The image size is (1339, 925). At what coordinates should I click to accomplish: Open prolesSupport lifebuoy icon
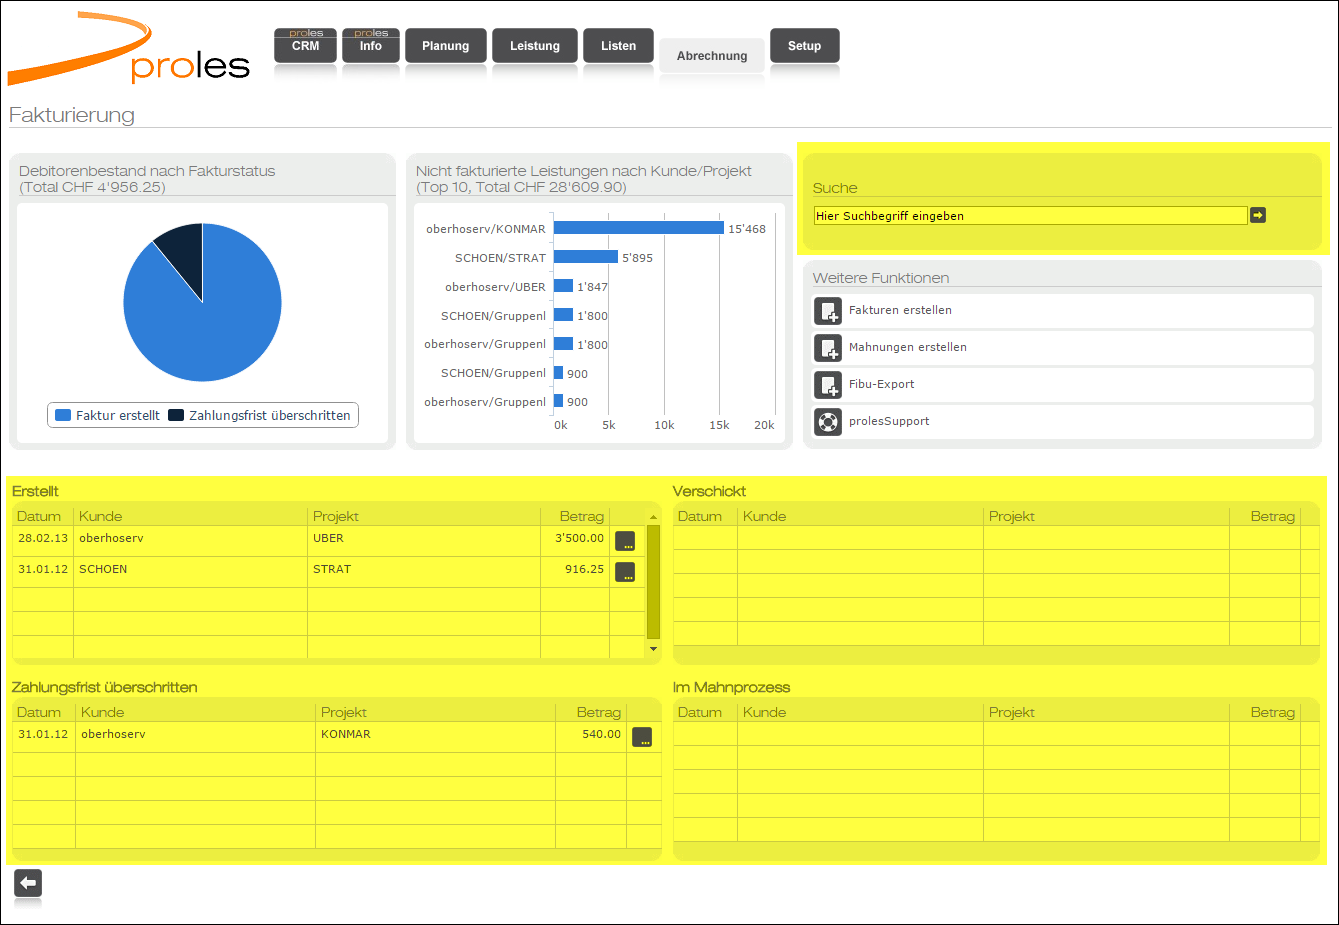(x=828, y=422)
